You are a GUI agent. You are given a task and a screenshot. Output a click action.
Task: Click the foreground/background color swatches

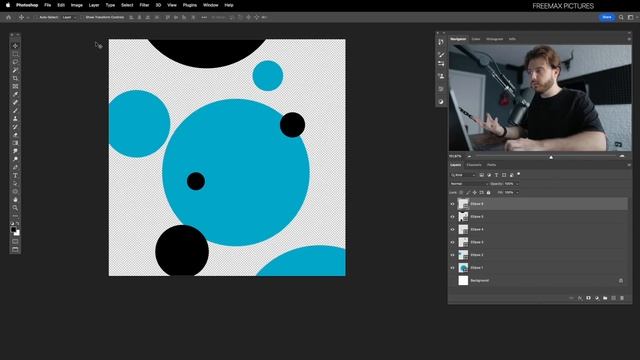[x=15, y=231]
